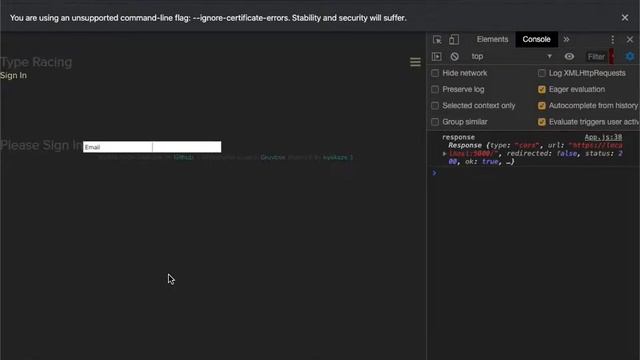Open the Github link in footer
Image resolution: width=640 pixels, height=360 pixels.
[184, 157]
